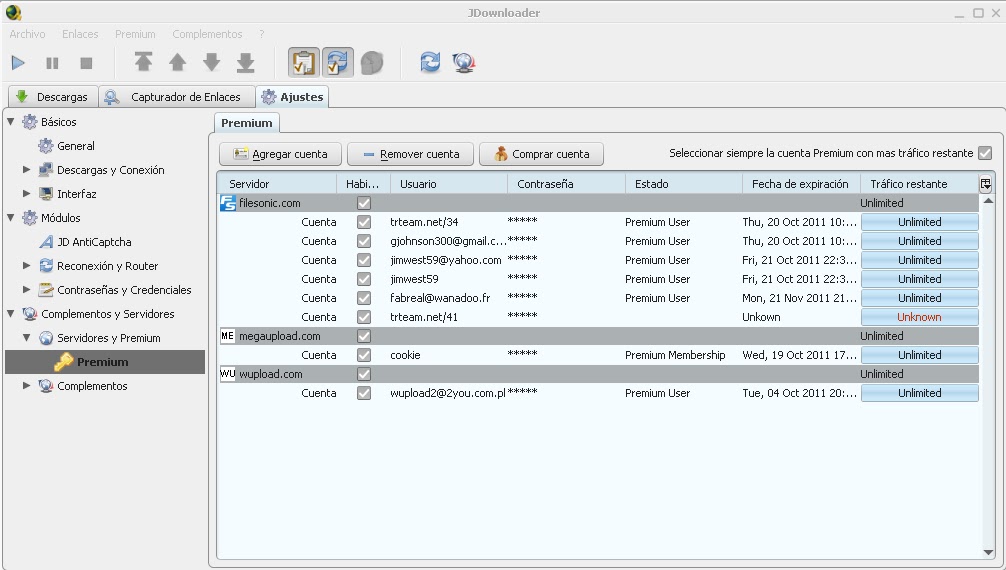Viewport: 1006px width, 570px height.
Task: Uncheck the wupload2@2you.com.pl account checkbox
Action: pos(364,393)
